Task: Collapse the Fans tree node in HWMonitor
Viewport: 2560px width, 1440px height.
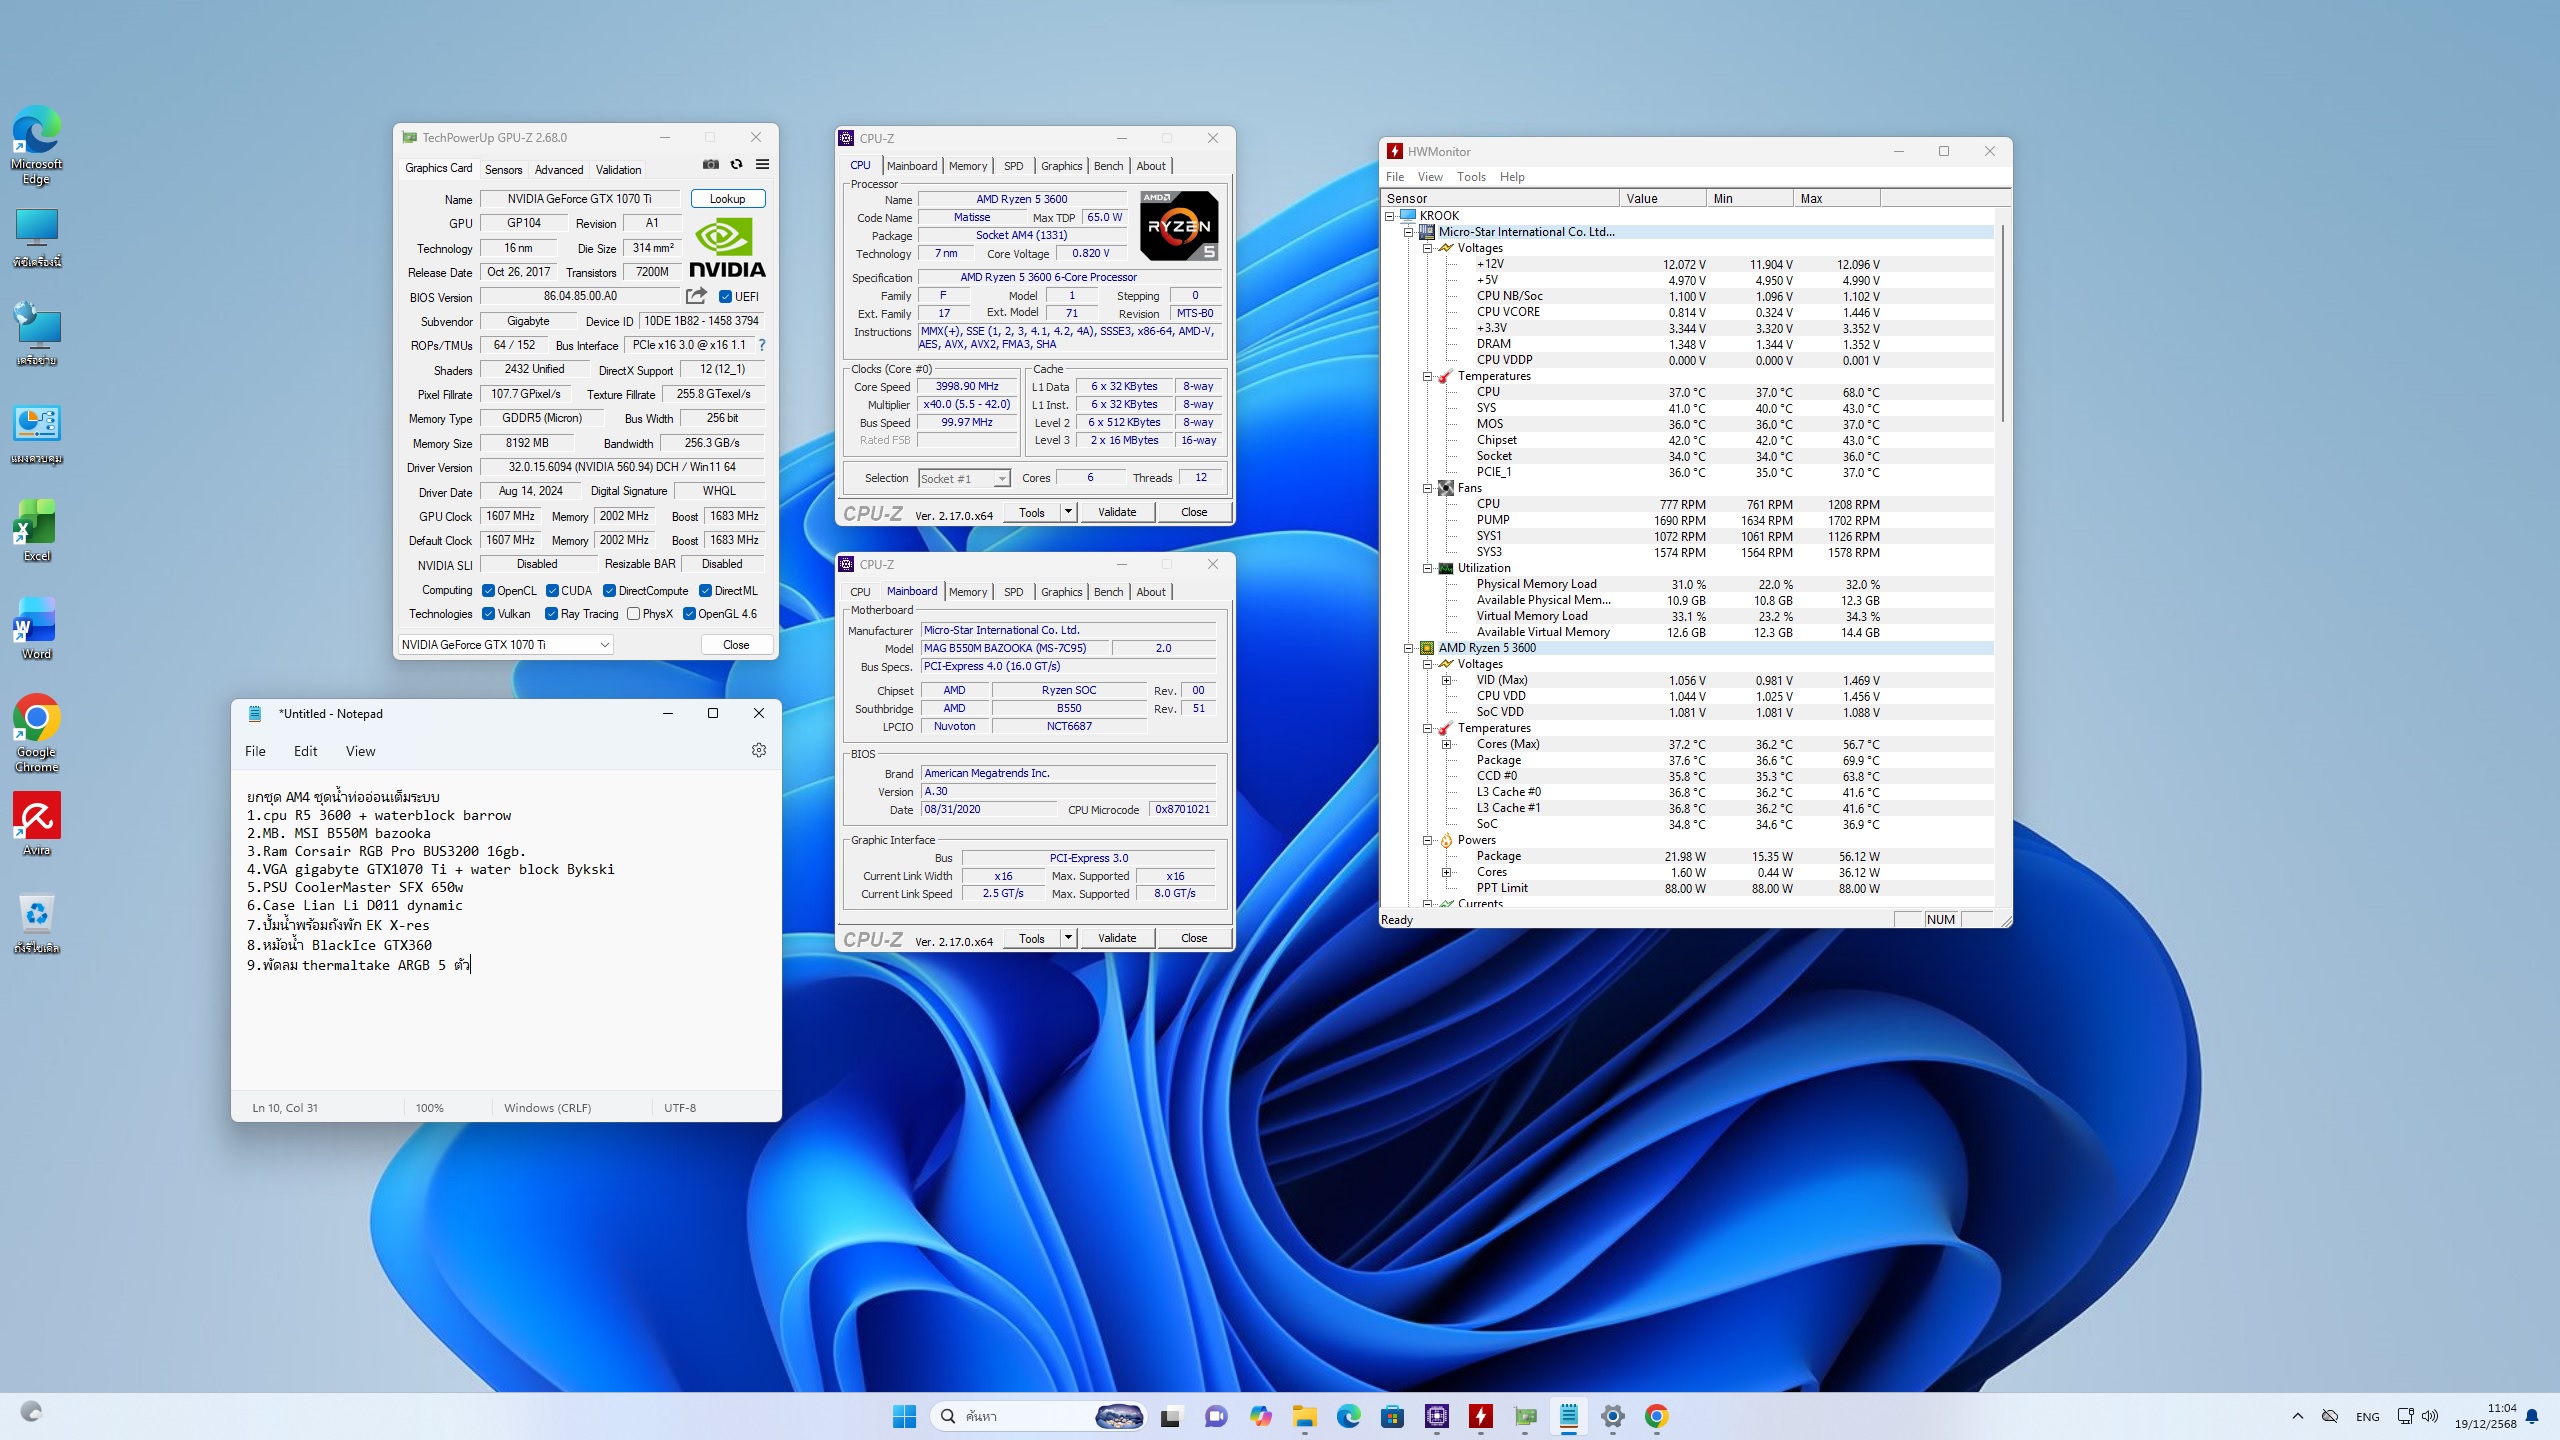Action: (1428, 488)
